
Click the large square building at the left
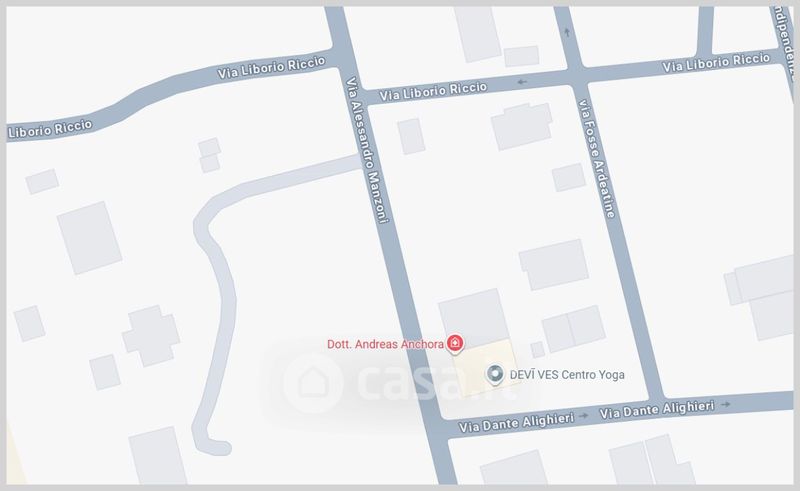pyautogui.click(x=89, y=238)
